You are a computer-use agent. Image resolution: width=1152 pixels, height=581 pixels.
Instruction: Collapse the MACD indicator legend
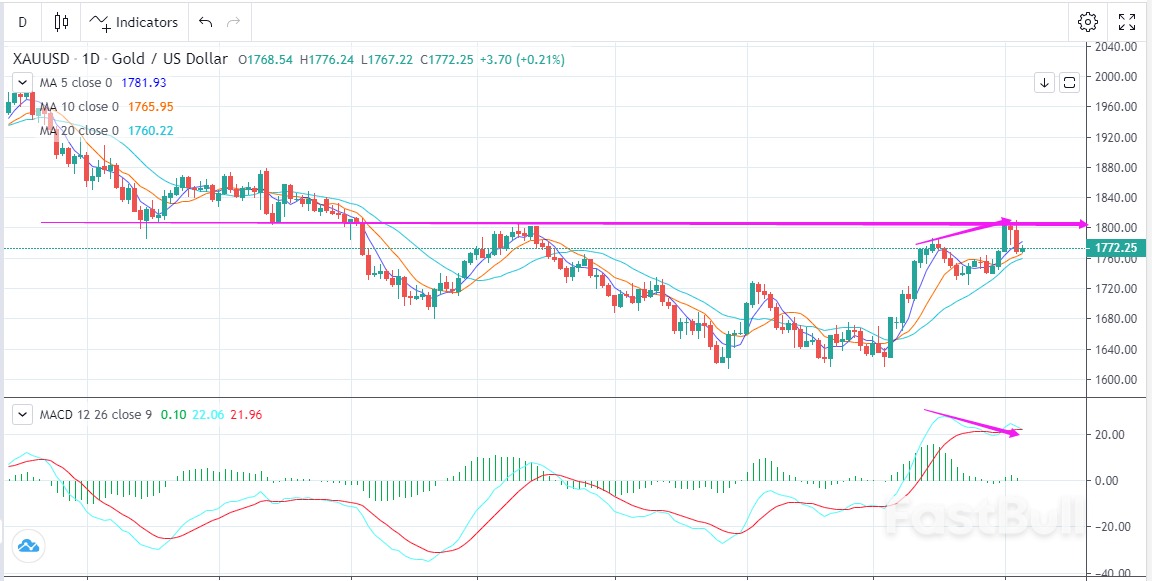[22, 413]
